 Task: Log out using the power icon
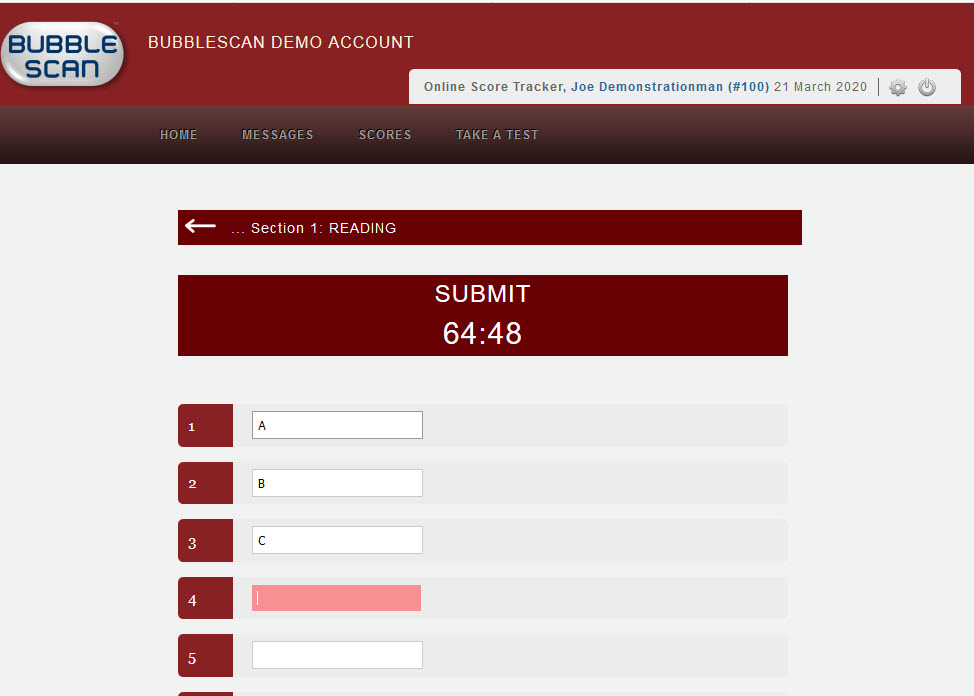click(x=927, y=87)
